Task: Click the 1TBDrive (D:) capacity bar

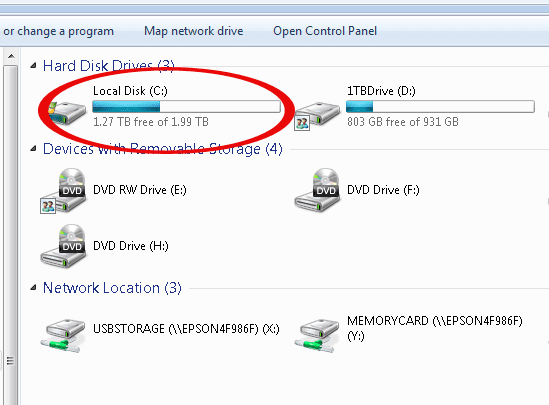Action: [x=440, y=106]
